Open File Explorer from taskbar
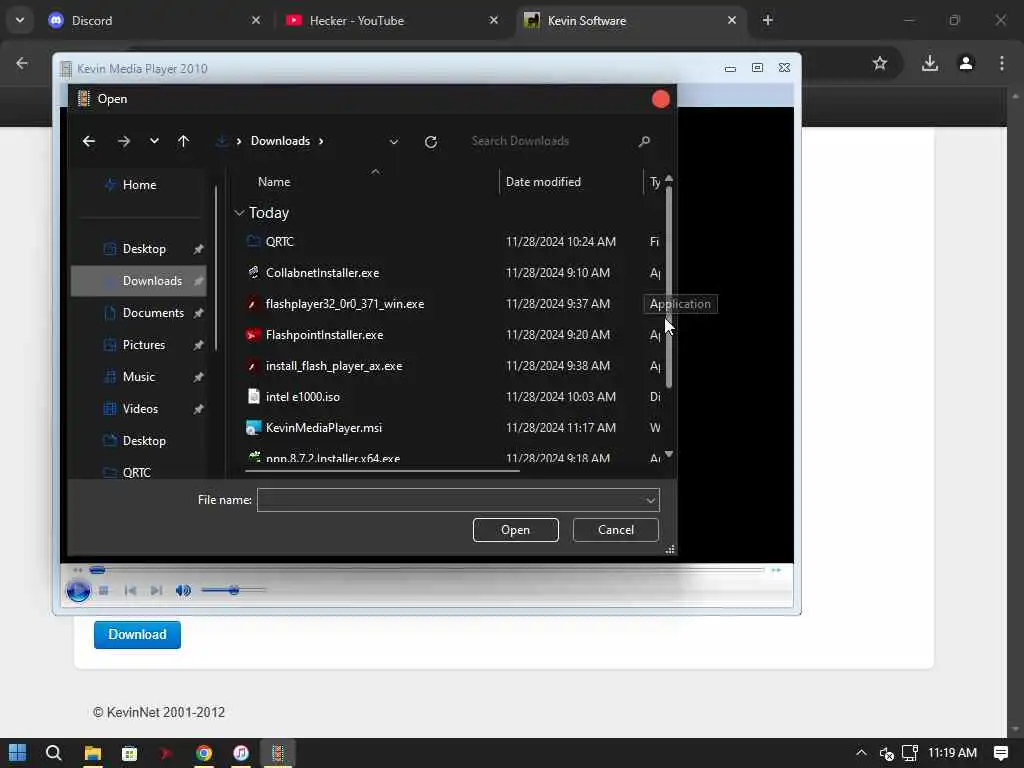This screenshot has height=768, width=1024. [x=93, y=753]
